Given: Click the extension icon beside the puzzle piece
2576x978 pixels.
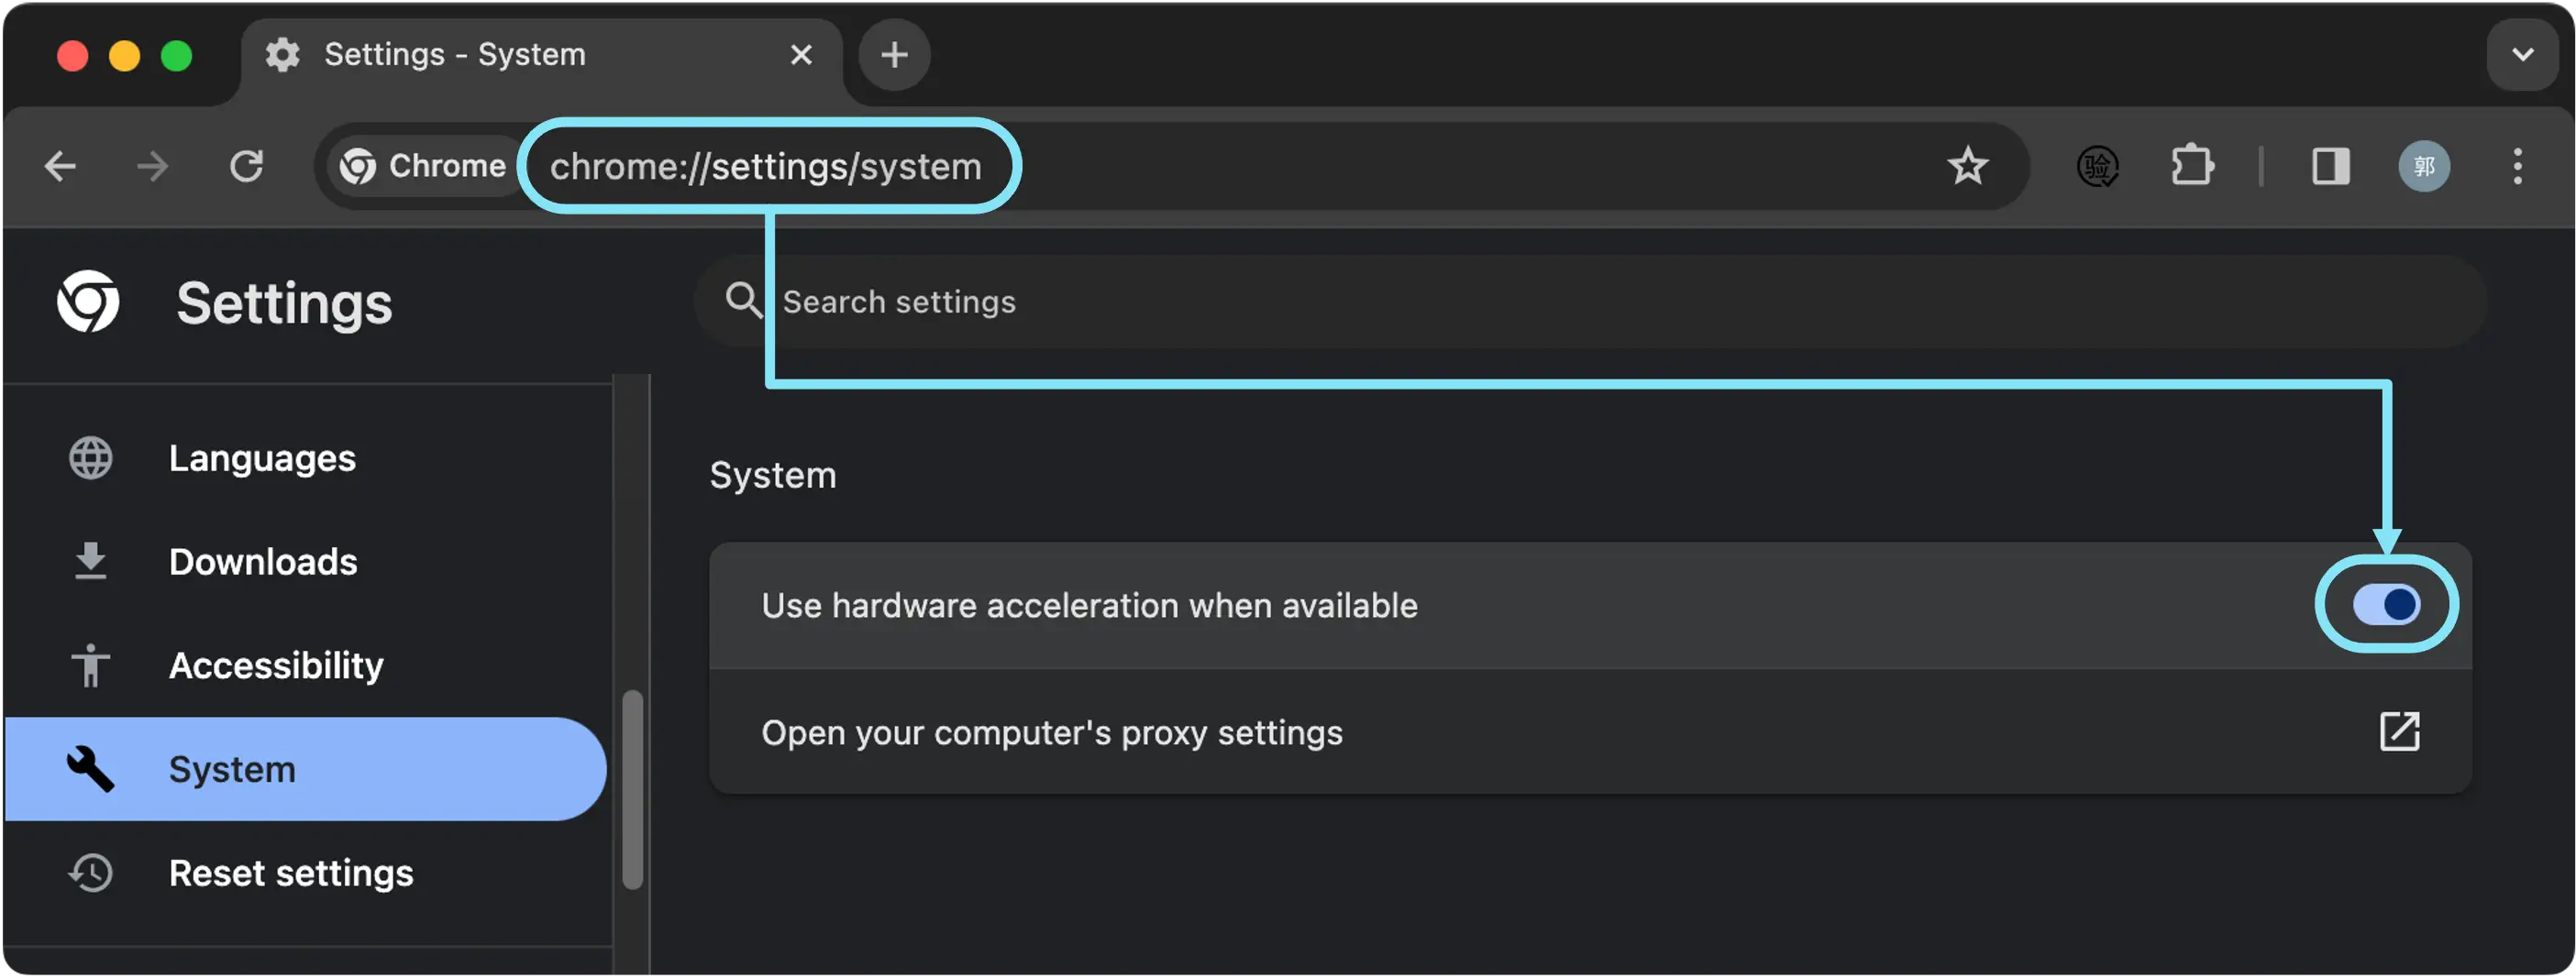Looking at the screenshot, I should point(2098,166).
